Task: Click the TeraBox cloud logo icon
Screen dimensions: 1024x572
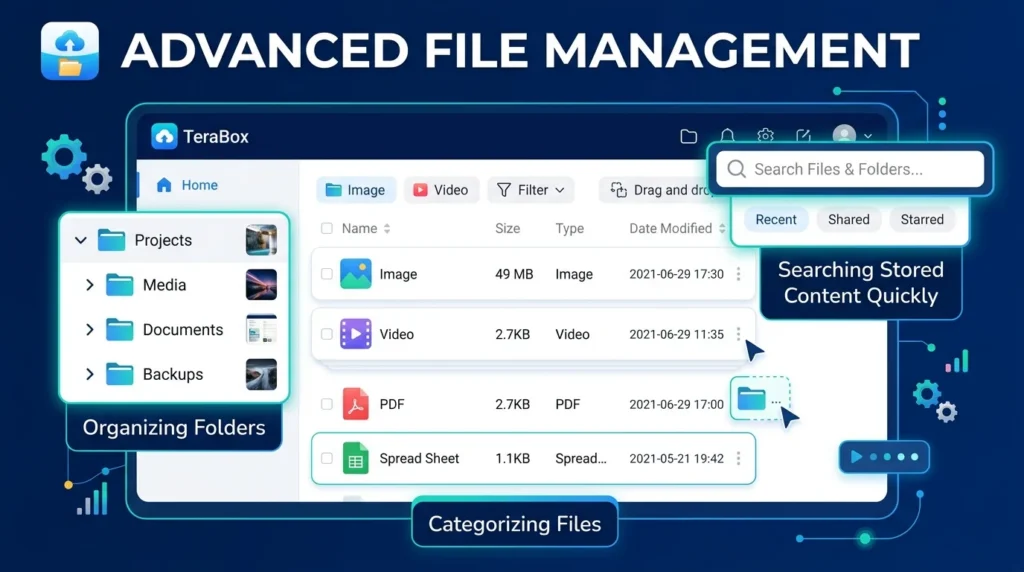Action: (x=164, y=136)
